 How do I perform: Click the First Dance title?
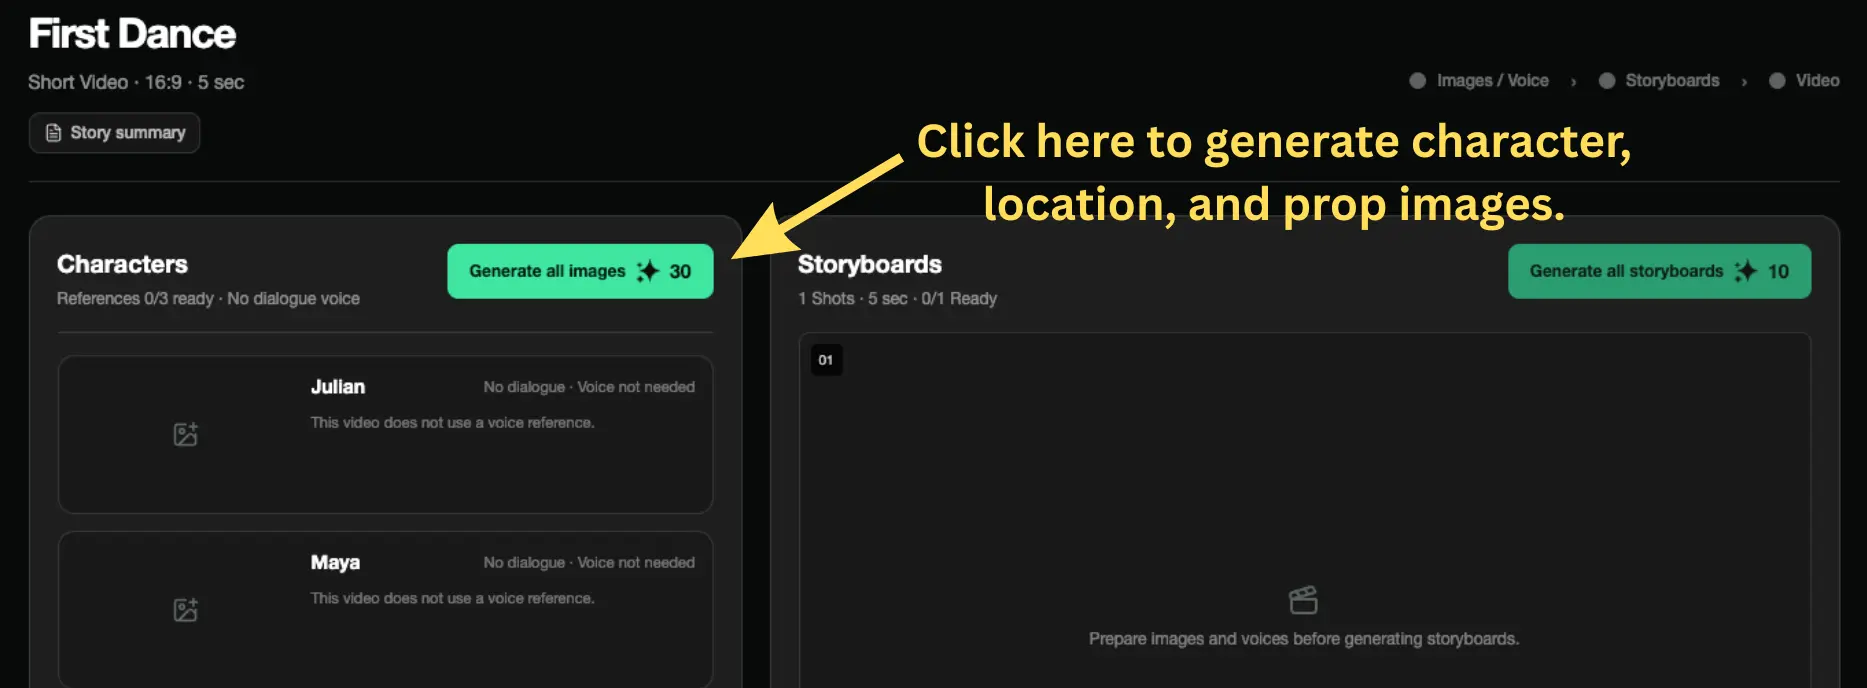(x=132, y=34)
